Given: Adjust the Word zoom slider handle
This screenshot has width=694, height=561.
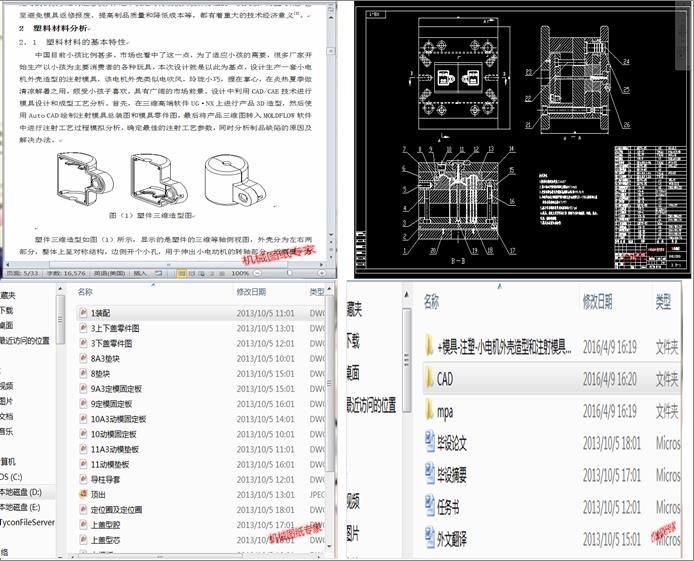Looking at the screenshot, I should point(289,273).
